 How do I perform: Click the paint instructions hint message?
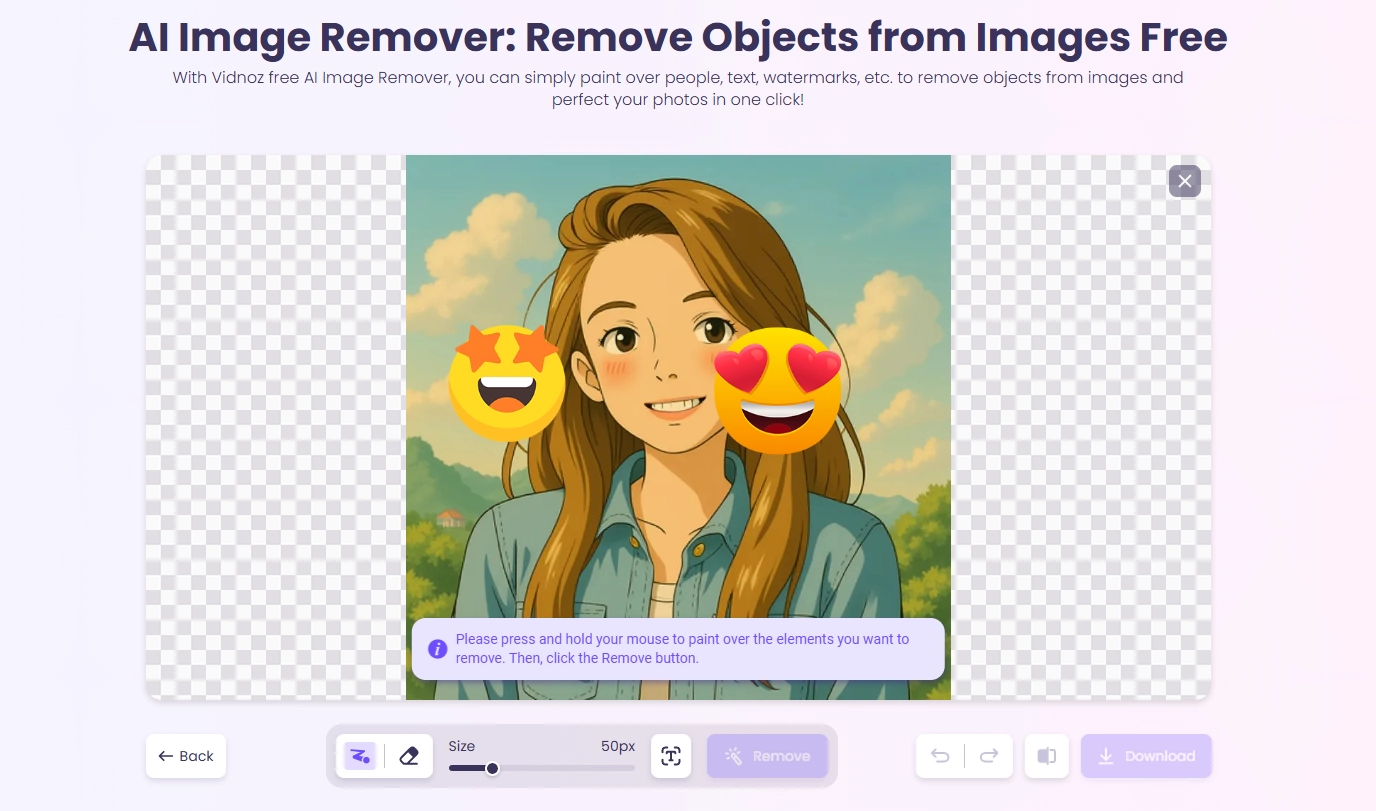point(682,649)
